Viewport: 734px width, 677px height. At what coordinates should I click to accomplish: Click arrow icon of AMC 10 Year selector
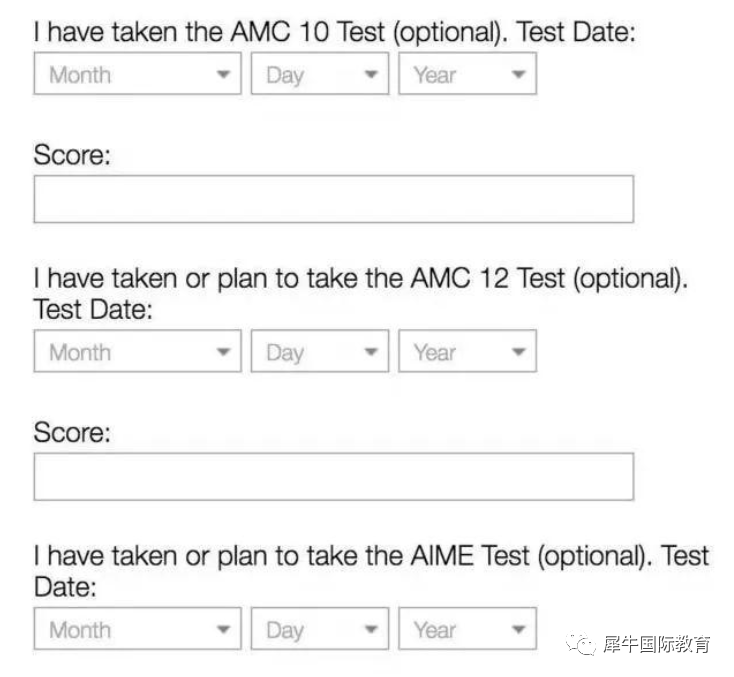coord(518,74)
